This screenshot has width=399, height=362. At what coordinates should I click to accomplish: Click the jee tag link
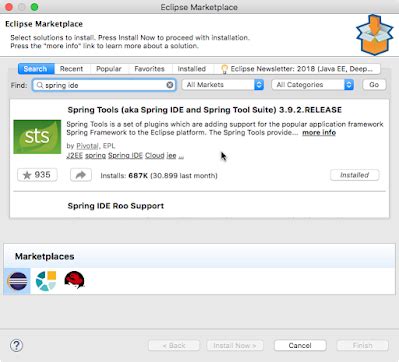pyautogui.click(x=171, y=156)
